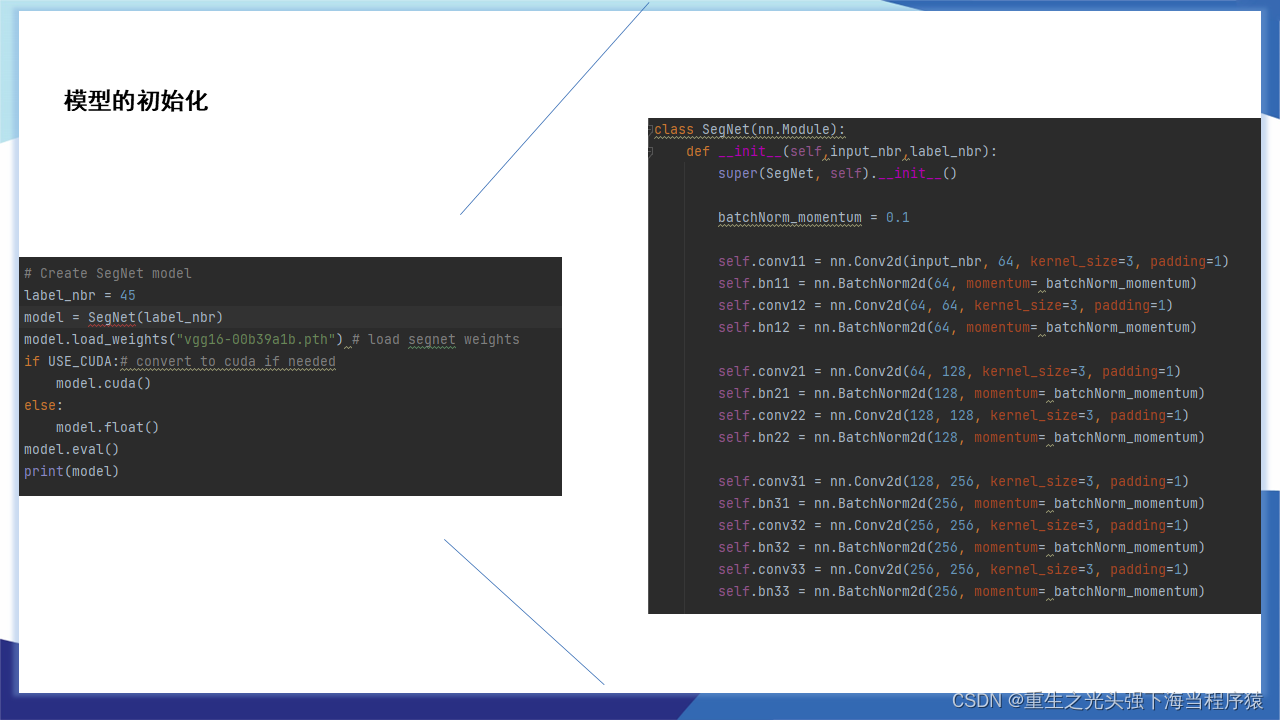
Task: Click the line 'print(model)'
Action: [x=72, y=471]
